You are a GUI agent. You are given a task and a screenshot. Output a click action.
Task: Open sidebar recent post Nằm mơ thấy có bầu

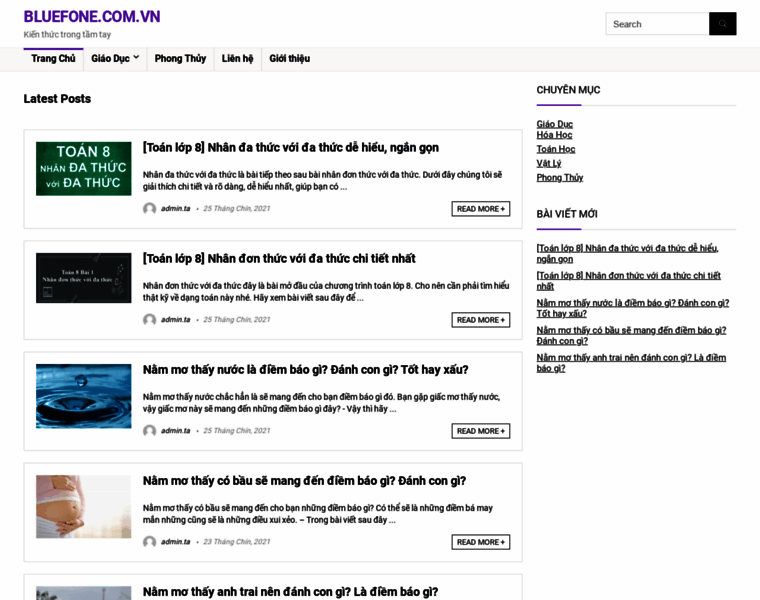[631, 335]
